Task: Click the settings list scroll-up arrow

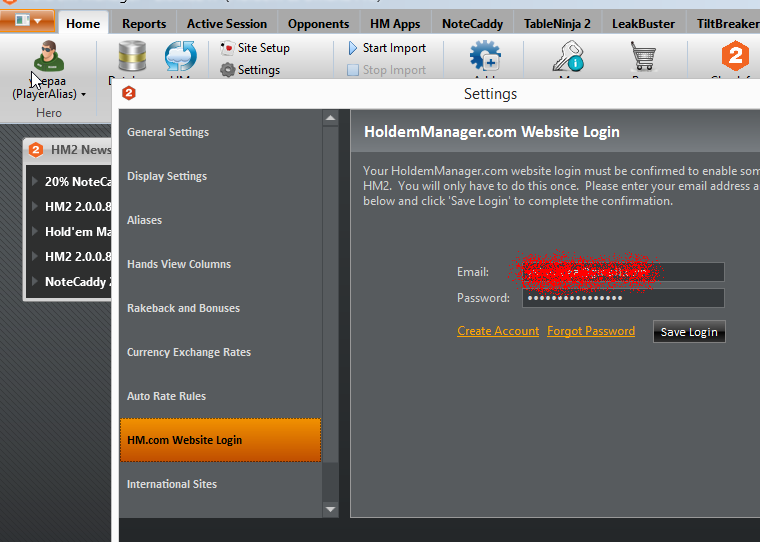Action: tap(331, 118)
